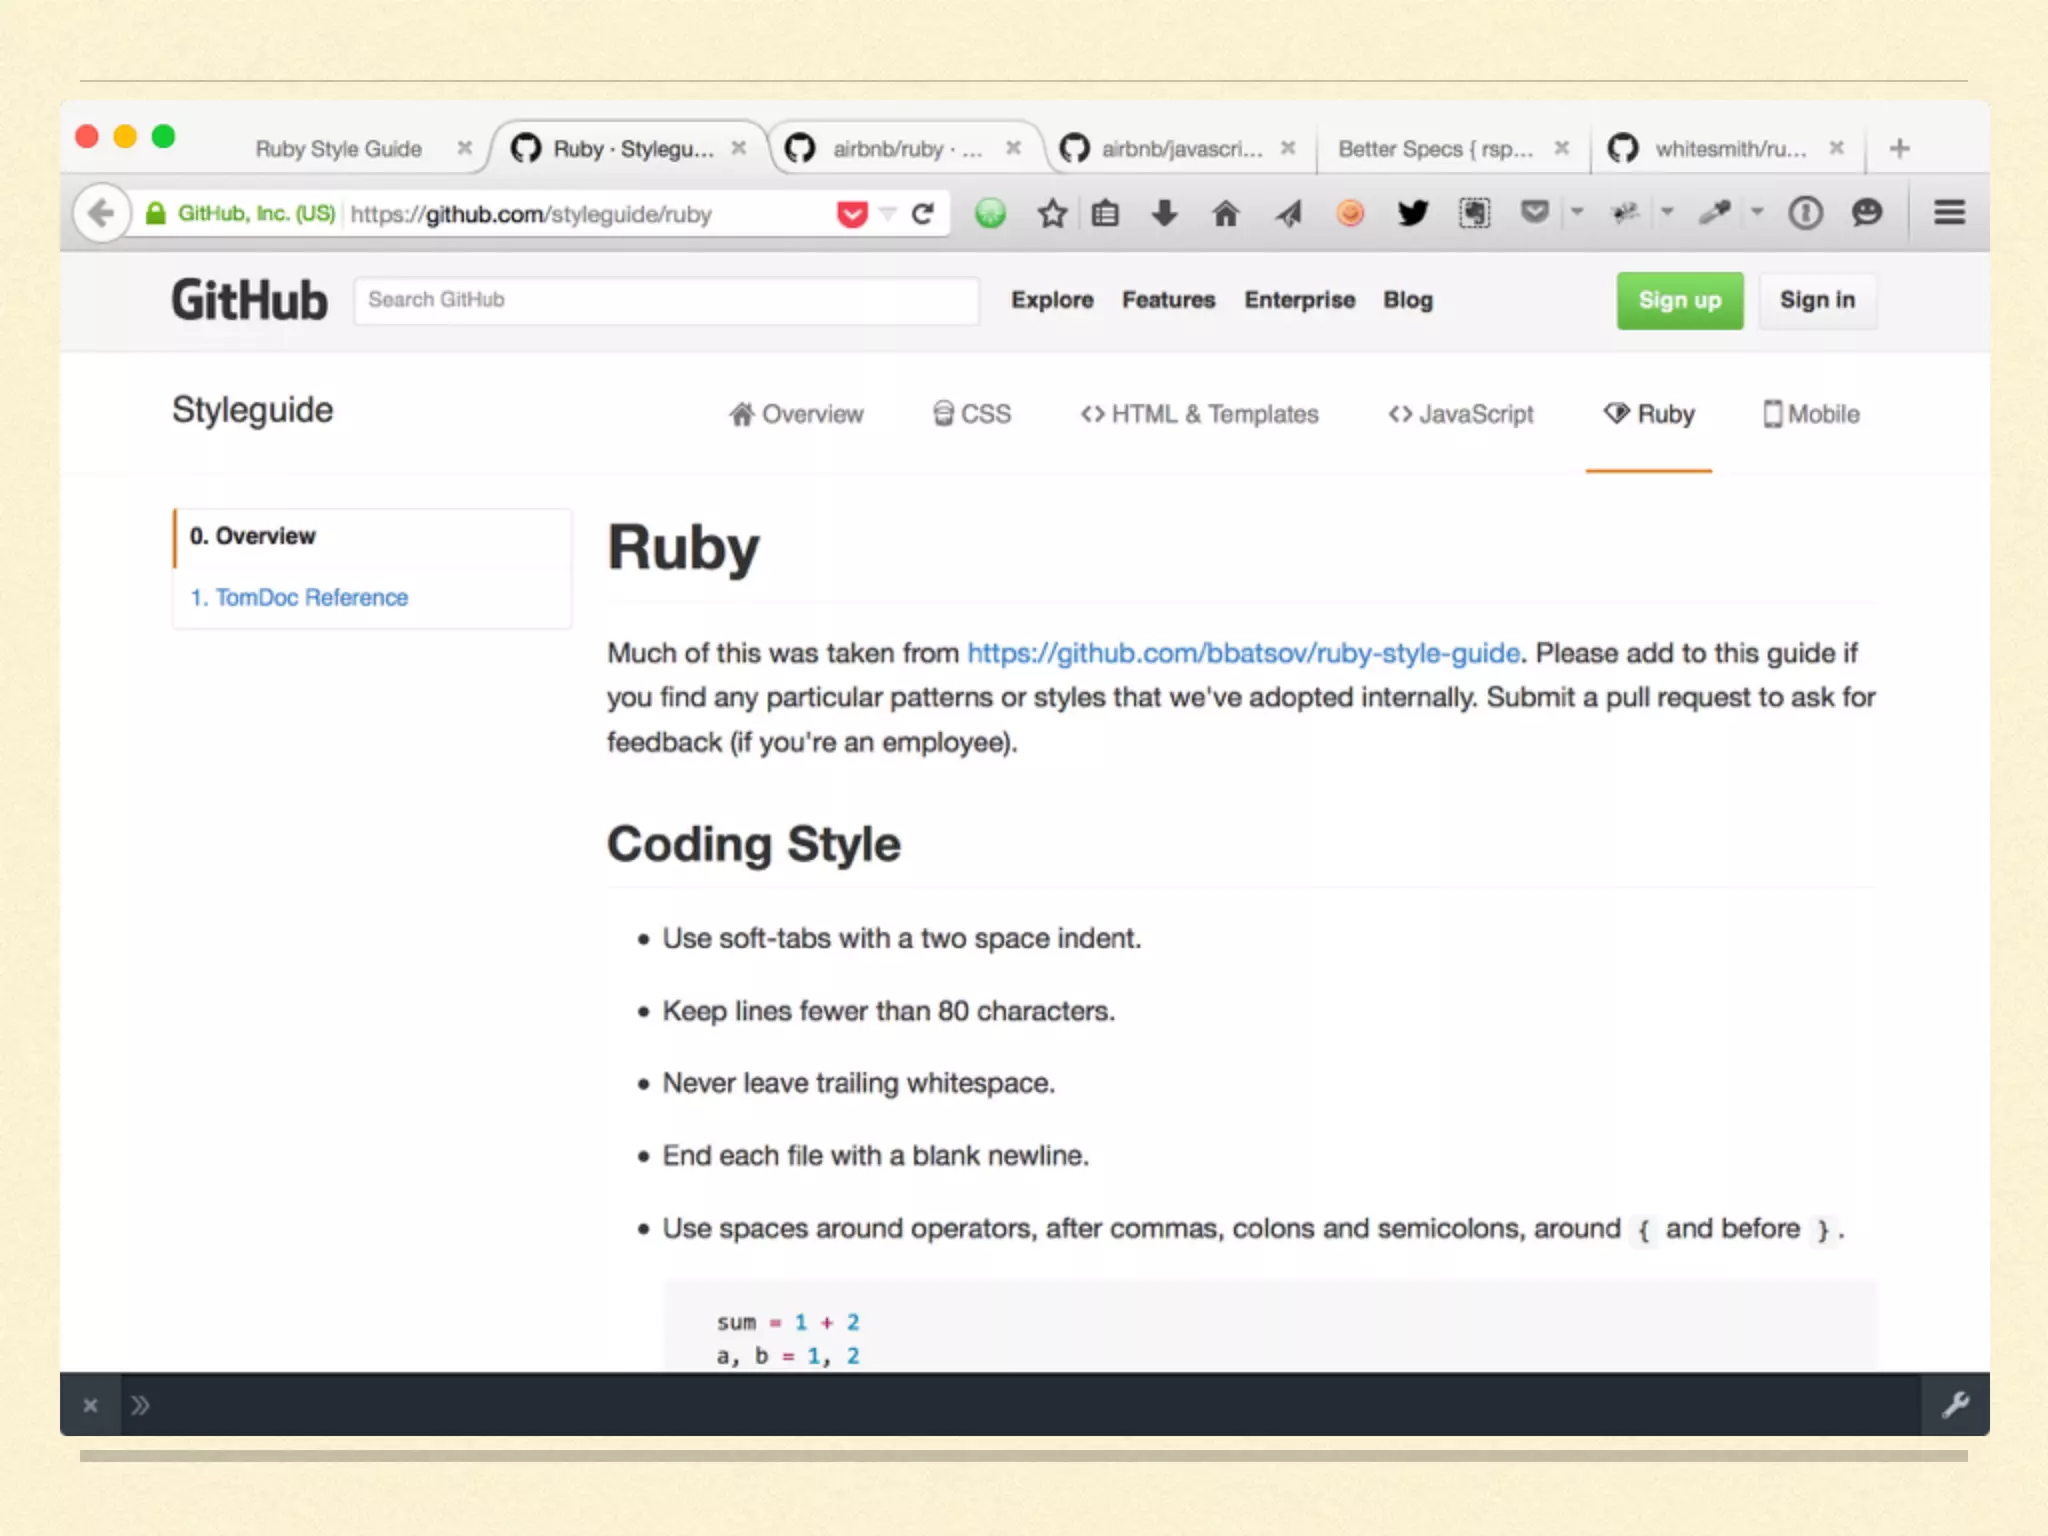Save page with red Pocket icon

(852, 213)
